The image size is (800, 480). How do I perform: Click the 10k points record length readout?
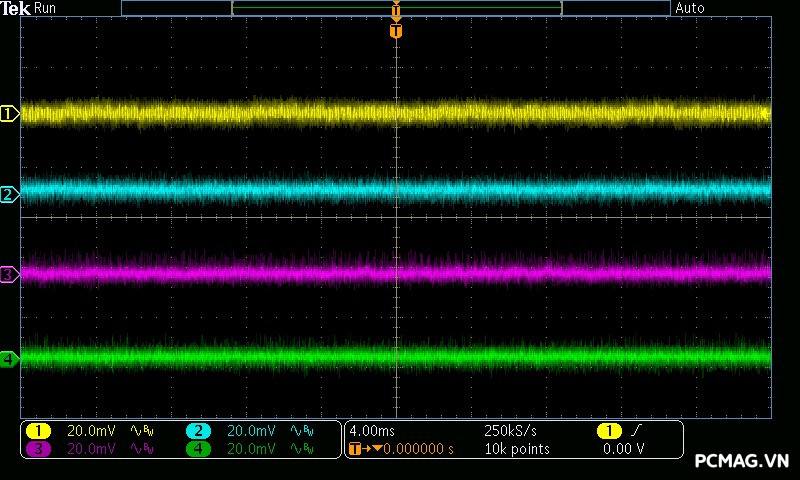point(516,449)
